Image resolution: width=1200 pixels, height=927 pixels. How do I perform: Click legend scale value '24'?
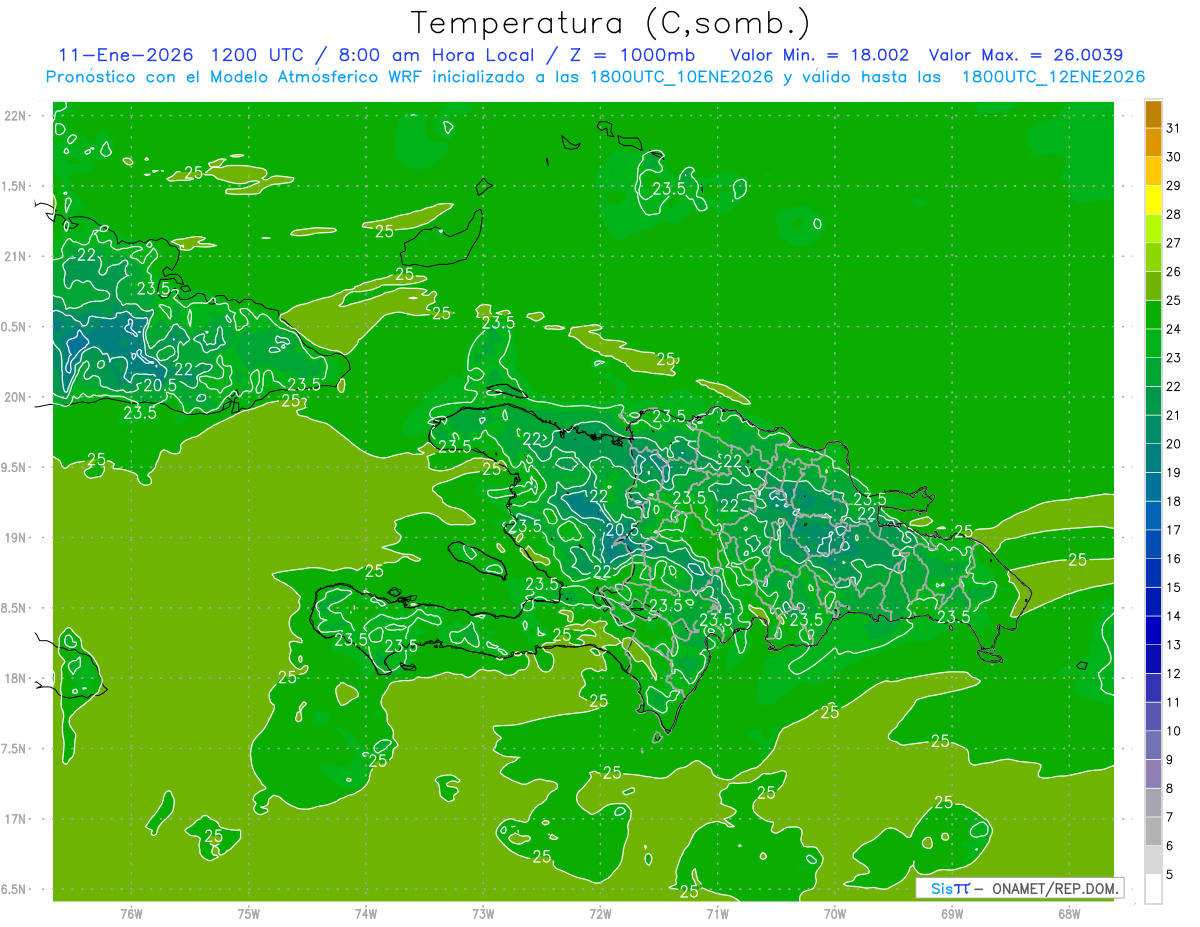[1174, 328]
